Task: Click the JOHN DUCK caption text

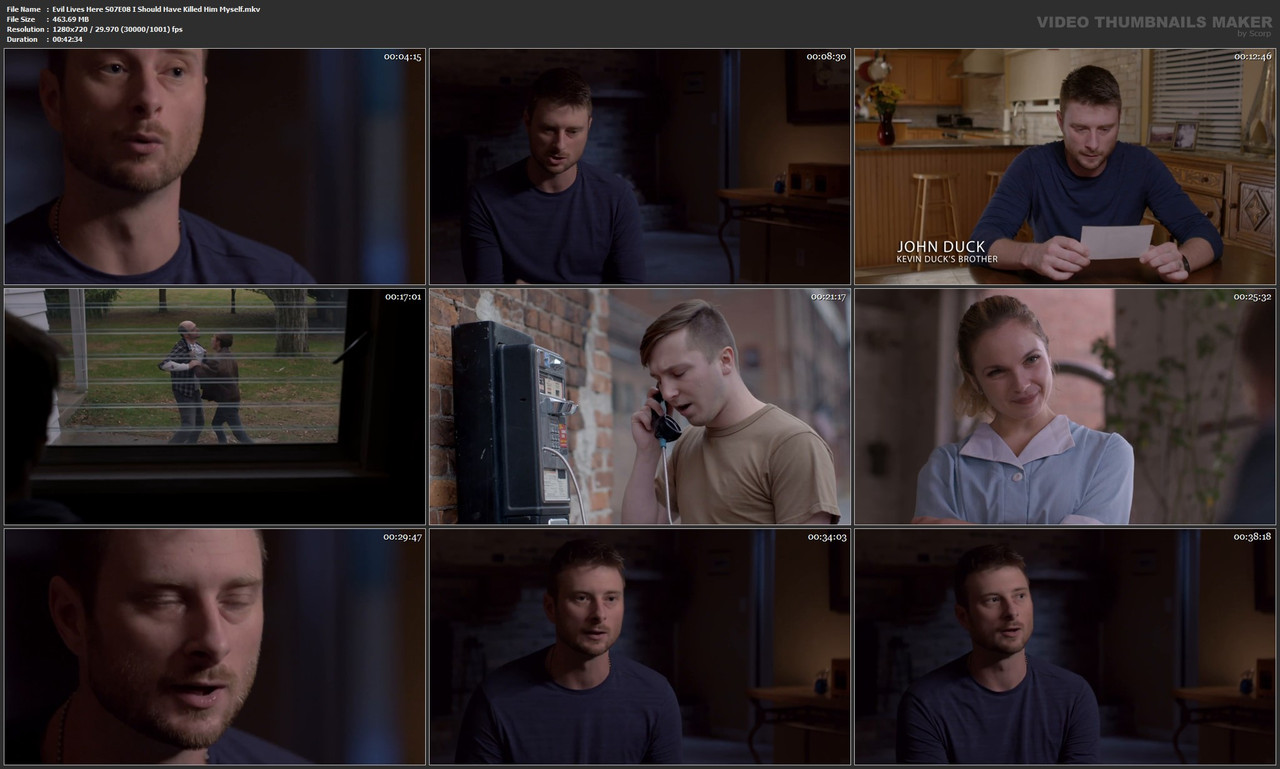Action: click(941, 246)
